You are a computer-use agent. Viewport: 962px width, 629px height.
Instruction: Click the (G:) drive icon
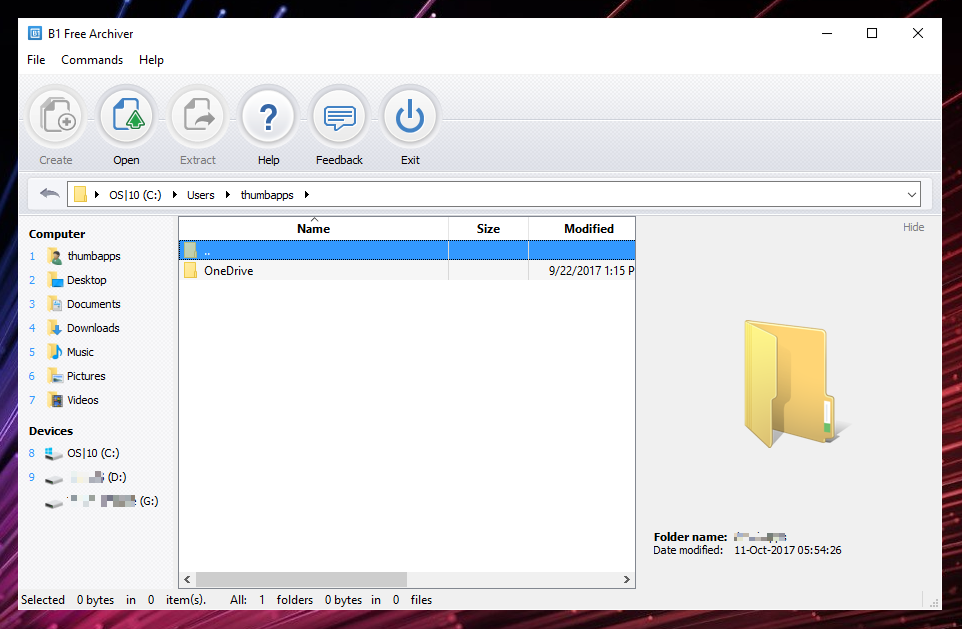[53, 503]
